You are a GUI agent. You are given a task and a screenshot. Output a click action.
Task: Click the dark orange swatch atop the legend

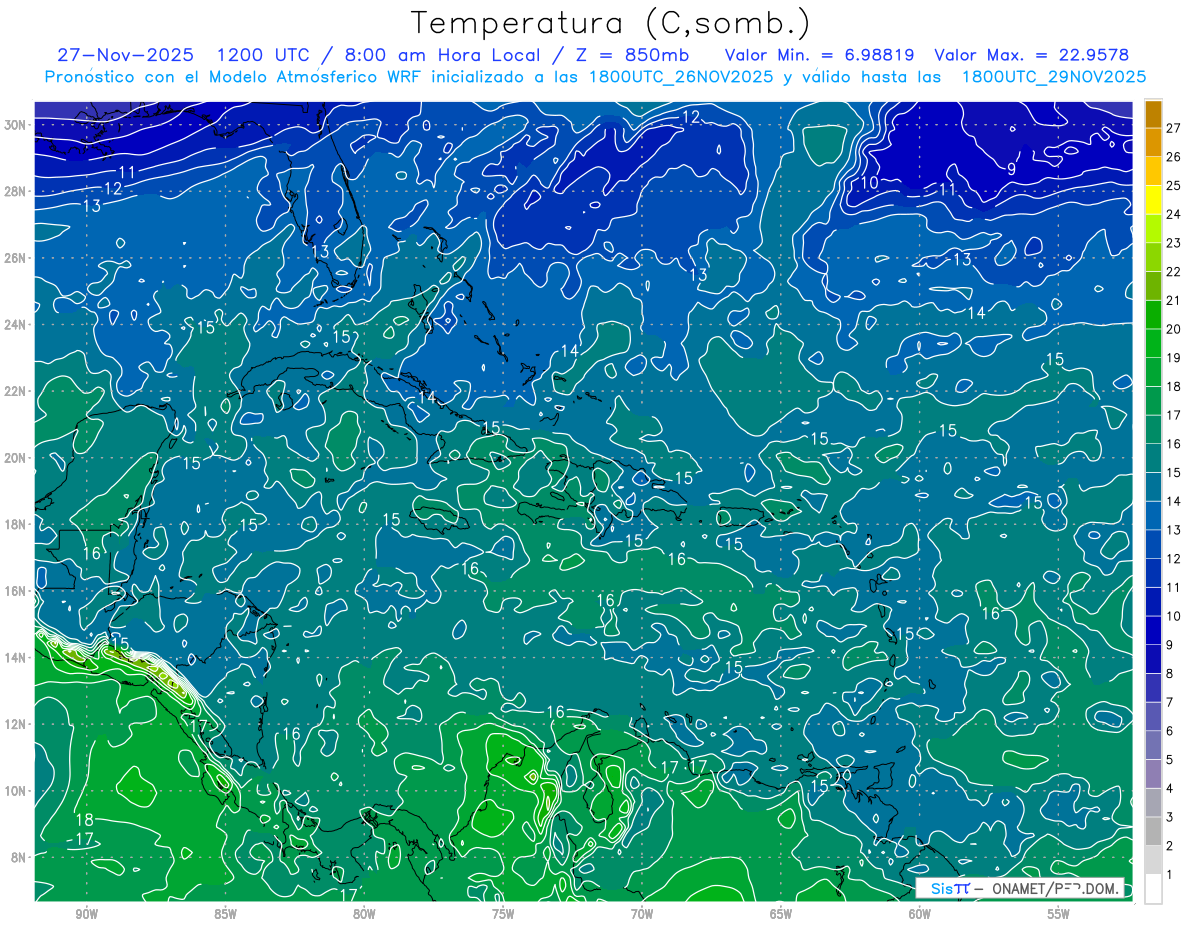click(1153, 114)
